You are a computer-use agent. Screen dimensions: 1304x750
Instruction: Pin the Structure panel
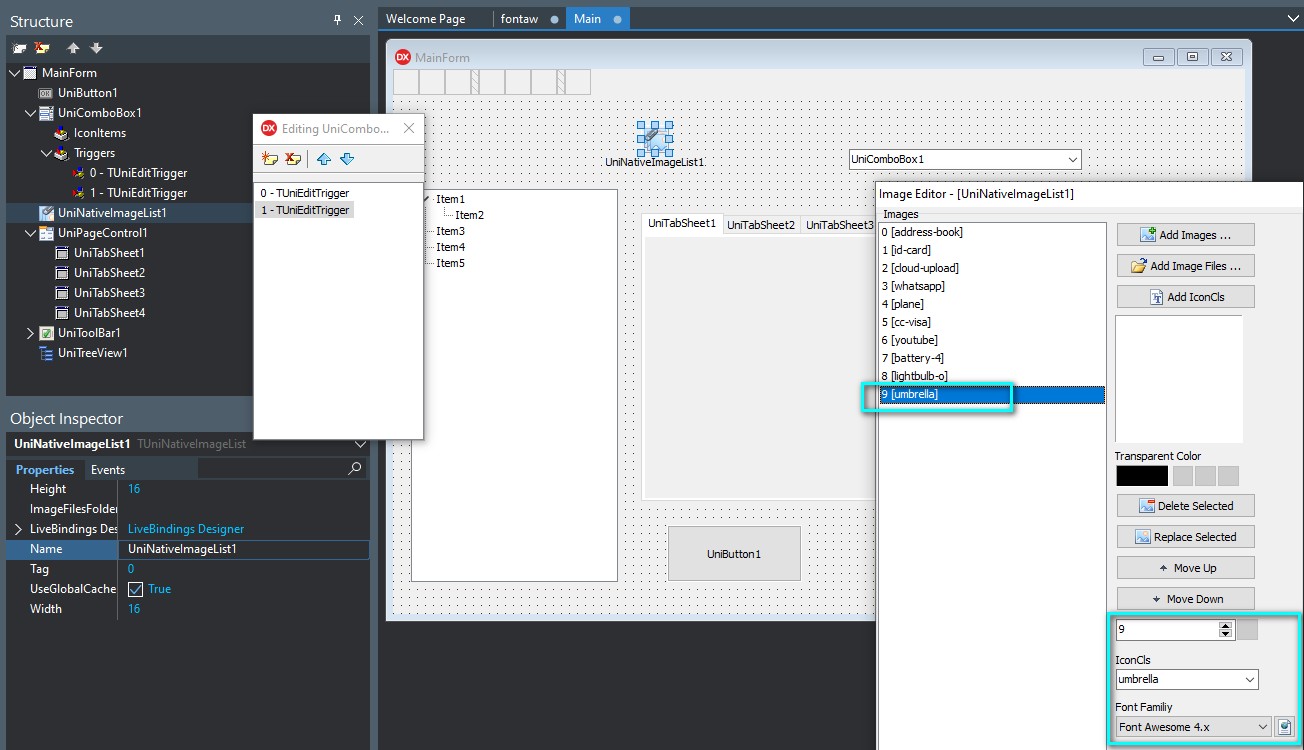[x=337, y=20]
